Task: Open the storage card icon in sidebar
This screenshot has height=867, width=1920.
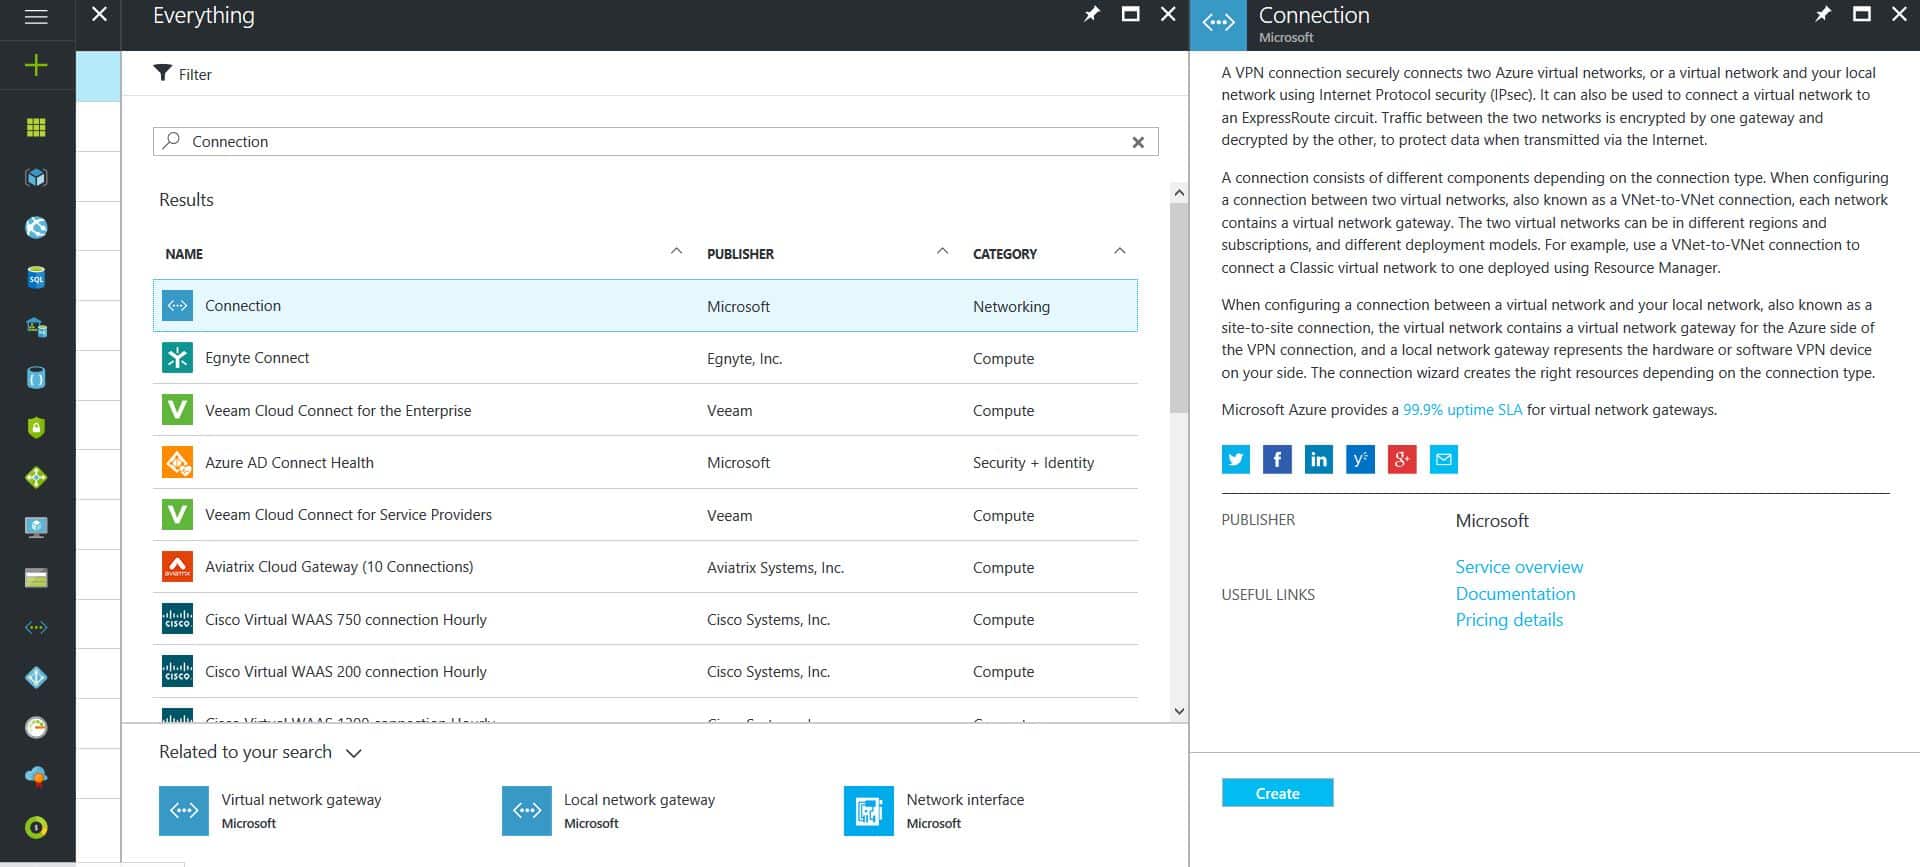Action: click(36, 577)
